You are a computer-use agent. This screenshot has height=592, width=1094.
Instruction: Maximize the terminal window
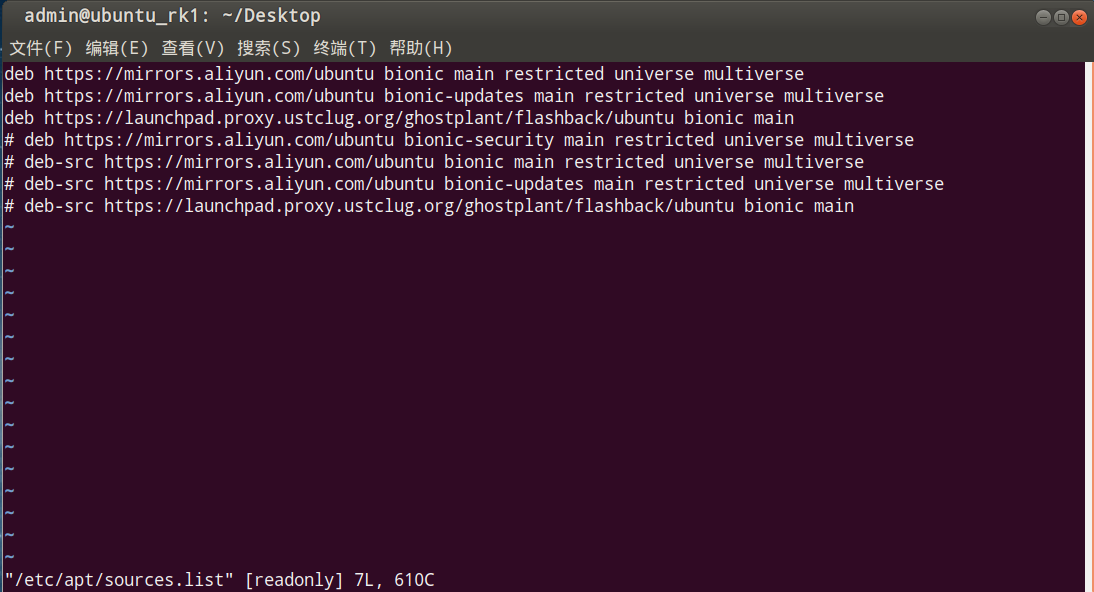point(1061,17)
